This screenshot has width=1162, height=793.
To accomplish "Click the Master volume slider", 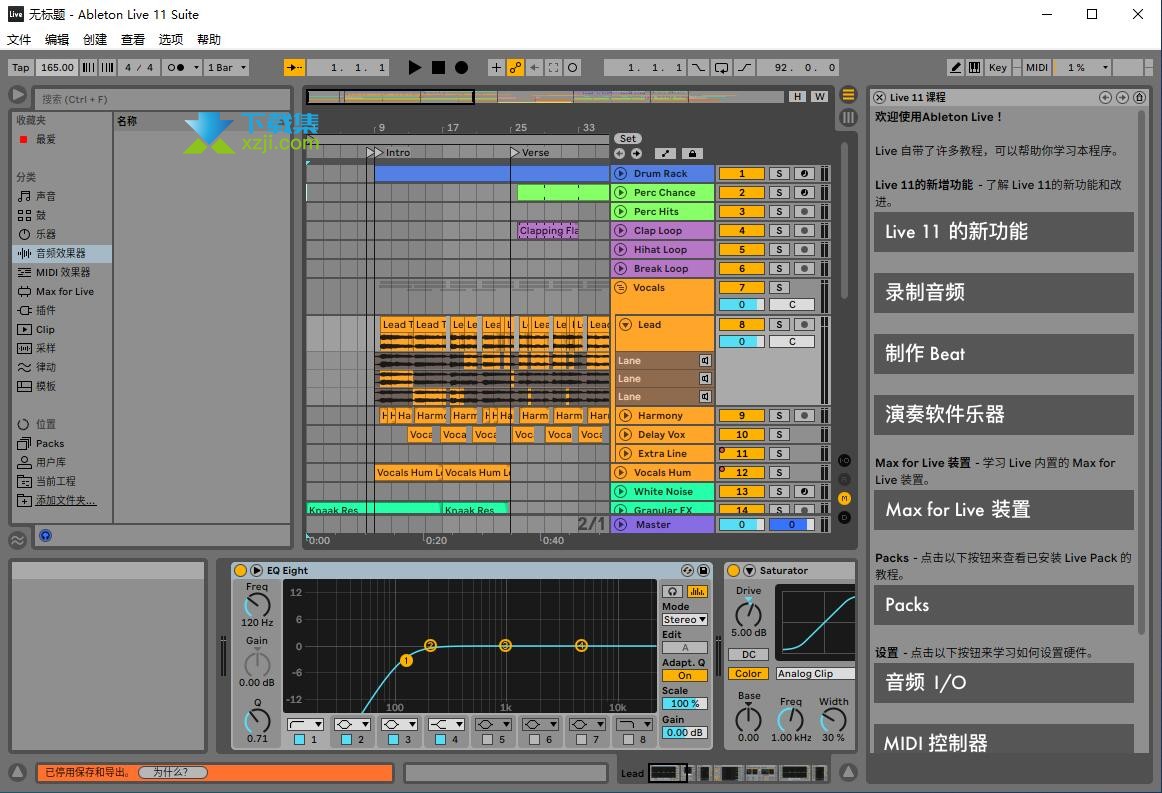I will point(742,525).
